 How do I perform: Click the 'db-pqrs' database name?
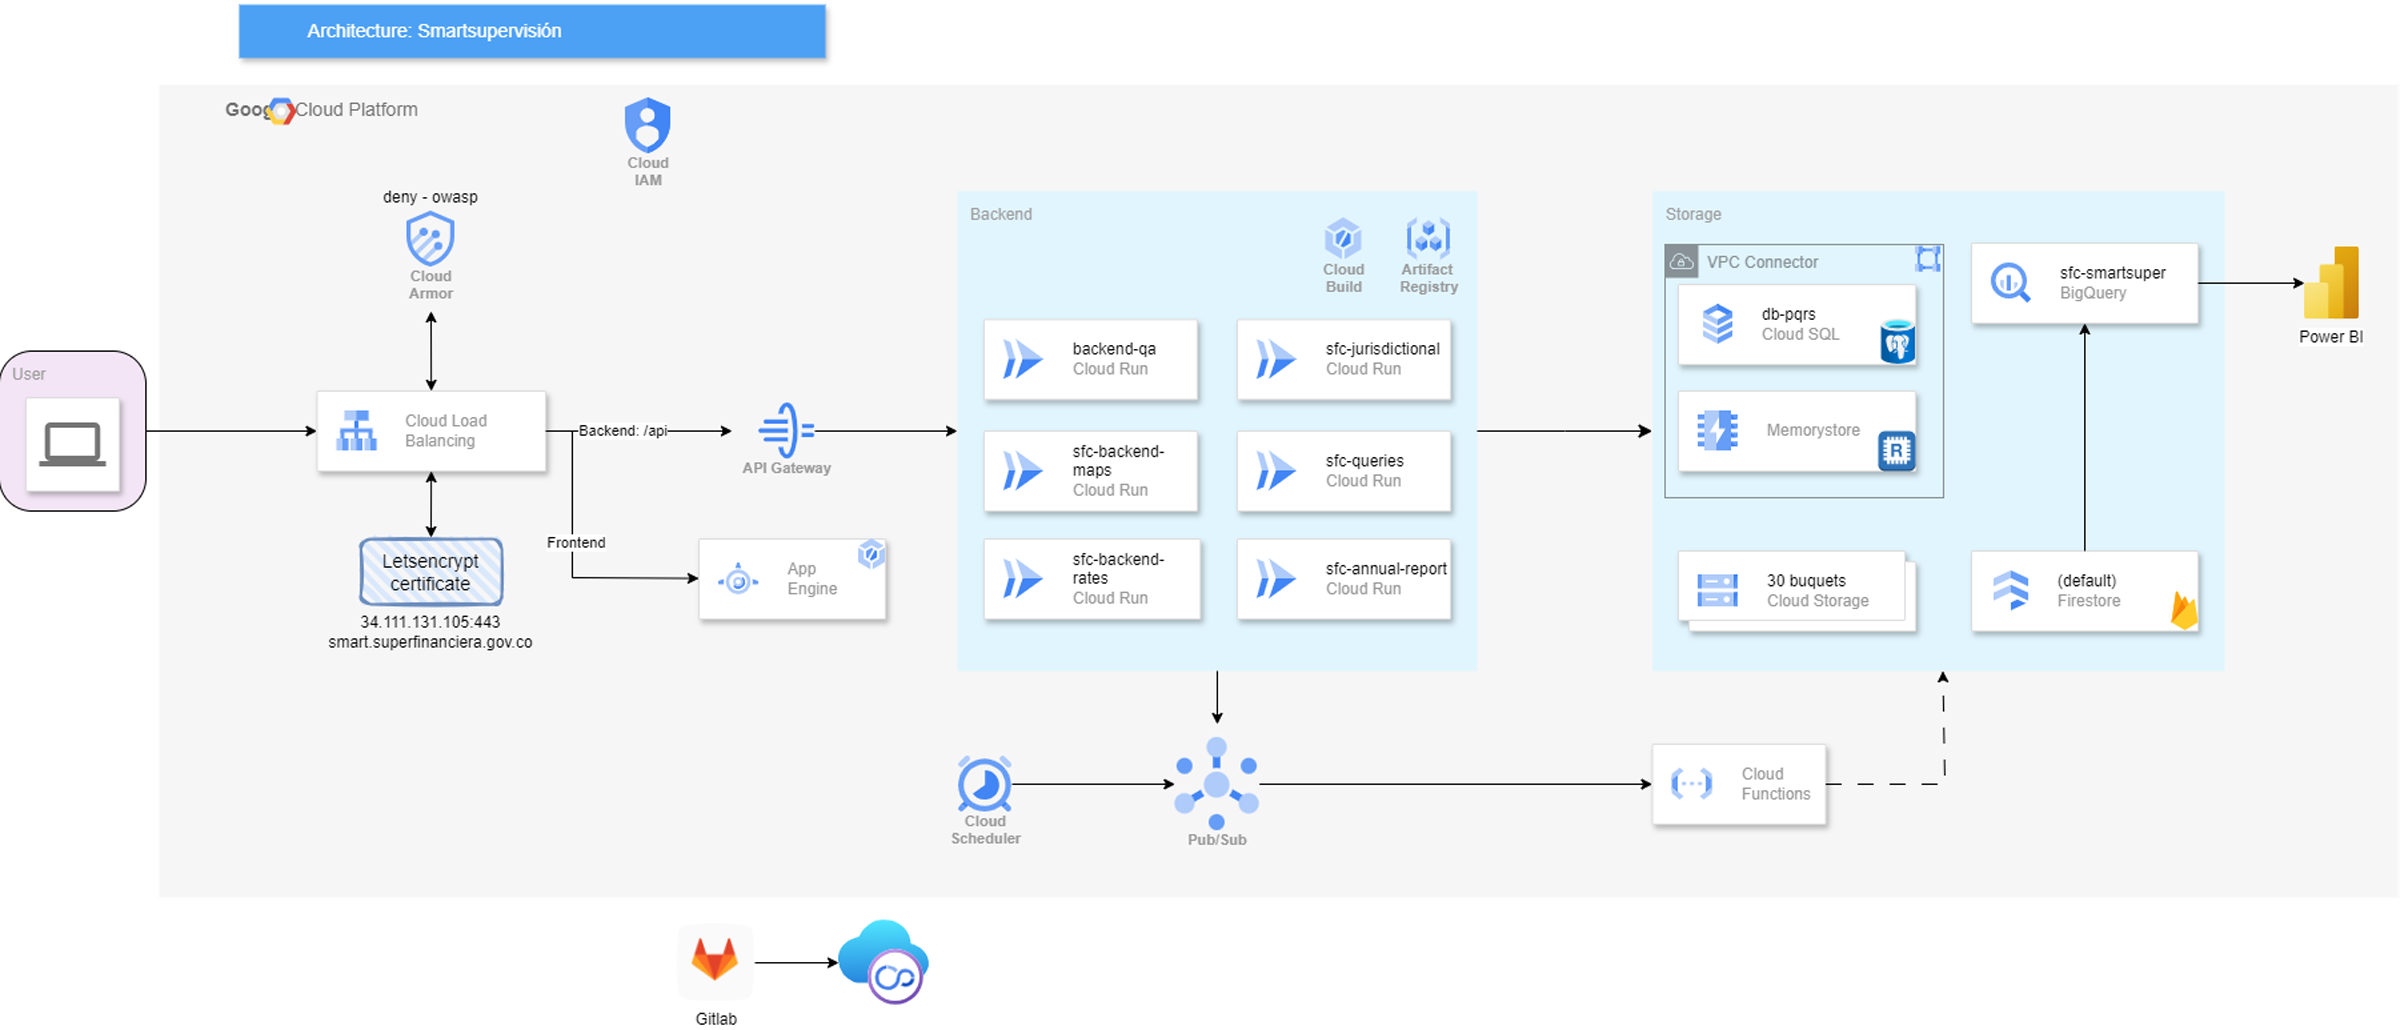[1788, 314]
